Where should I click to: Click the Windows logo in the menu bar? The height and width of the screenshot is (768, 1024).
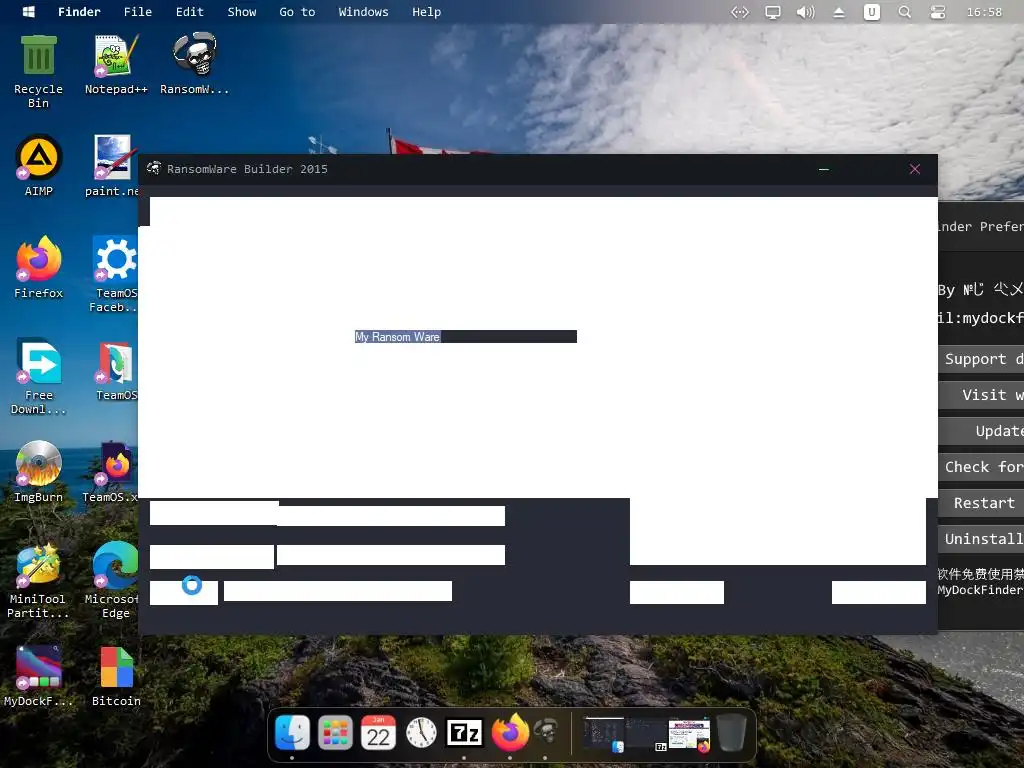point(28,12)
